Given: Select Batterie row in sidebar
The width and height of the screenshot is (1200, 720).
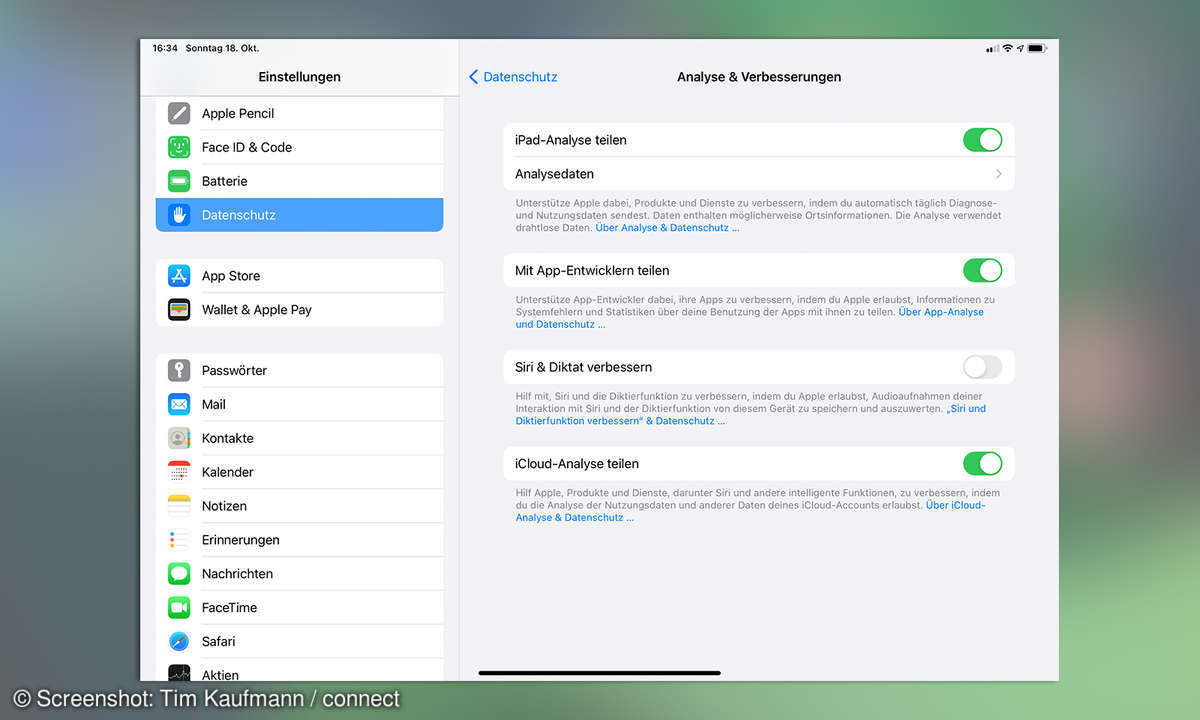Looking at the screenshot, I should 299,181.
